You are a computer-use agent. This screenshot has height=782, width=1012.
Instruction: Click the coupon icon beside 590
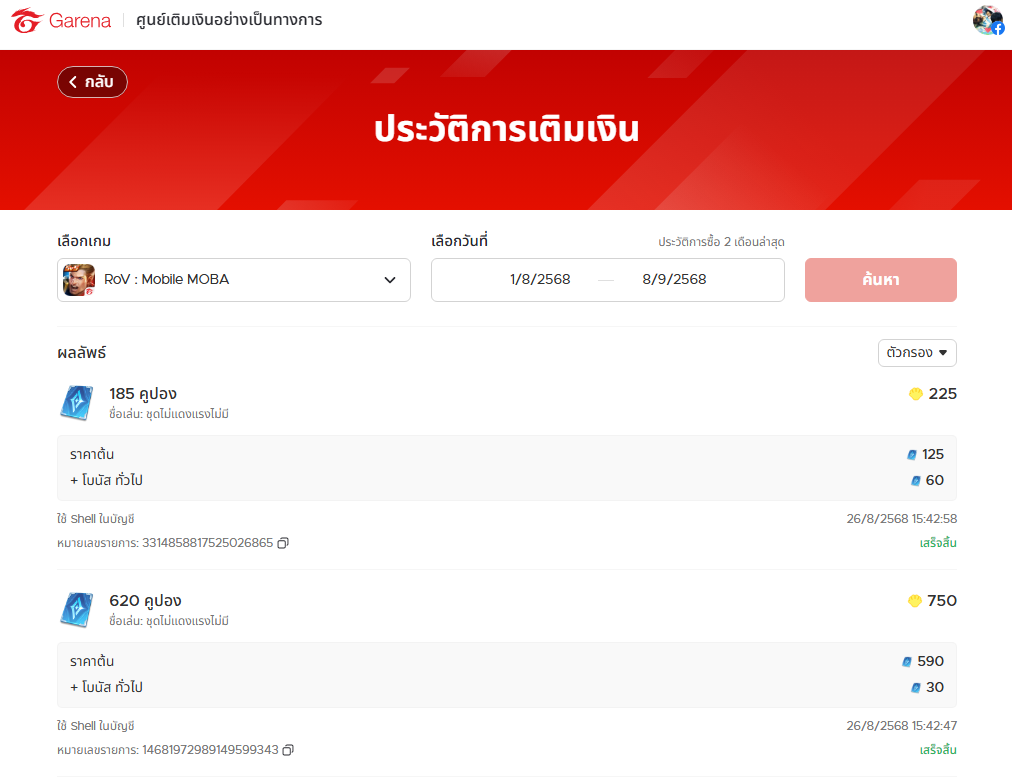pyautogui.click(x=907, y=662)
